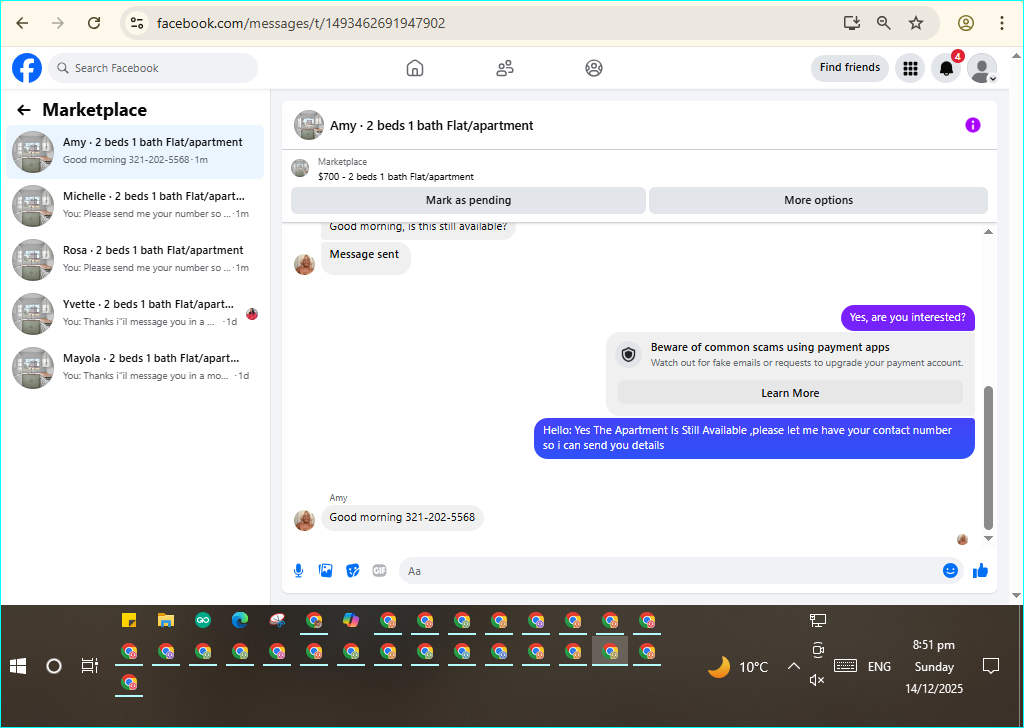Send a thumbs-up like

click(x=980, y=571)
